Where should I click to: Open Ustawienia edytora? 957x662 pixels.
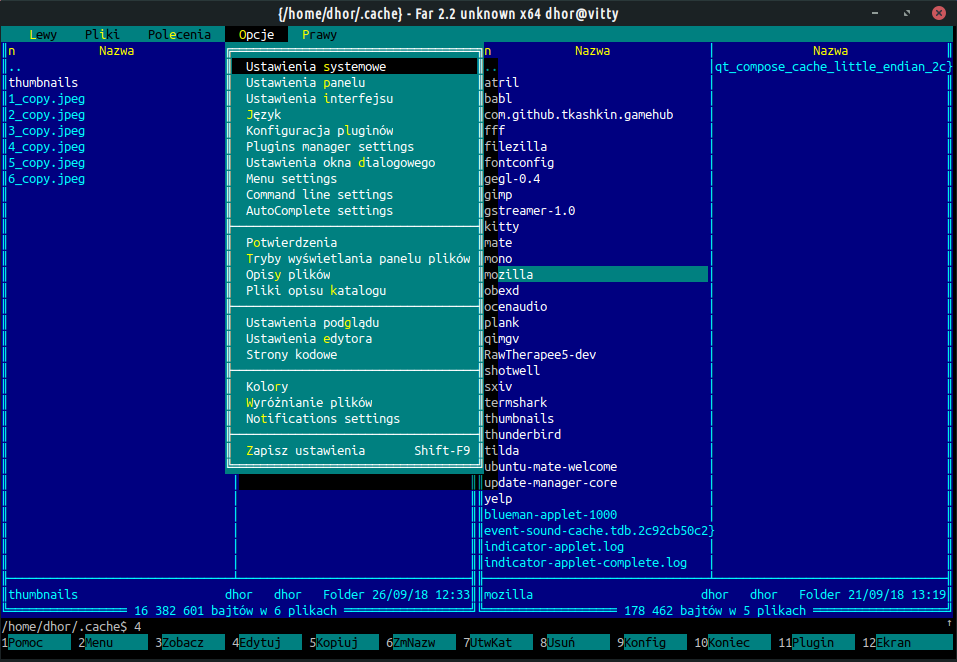click(x=354, y=339)
